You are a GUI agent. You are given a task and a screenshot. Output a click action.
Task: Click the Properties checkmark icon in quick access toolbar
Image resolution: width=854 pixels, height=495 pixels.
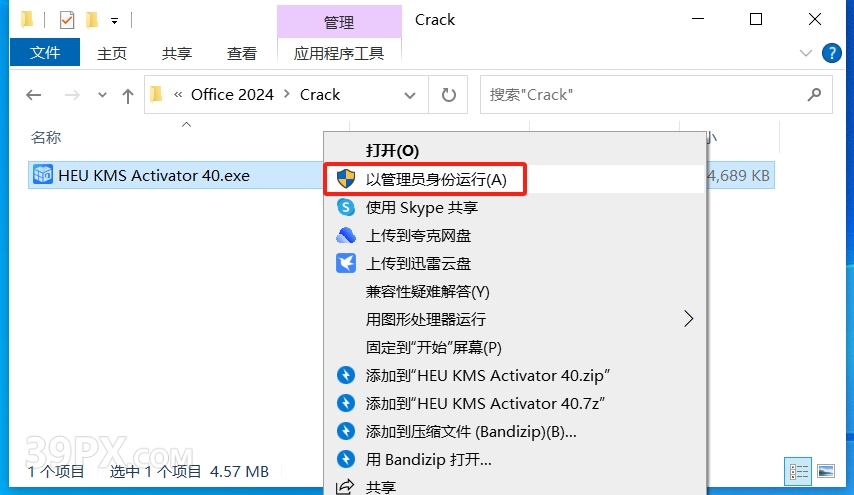tap(67, 21)
